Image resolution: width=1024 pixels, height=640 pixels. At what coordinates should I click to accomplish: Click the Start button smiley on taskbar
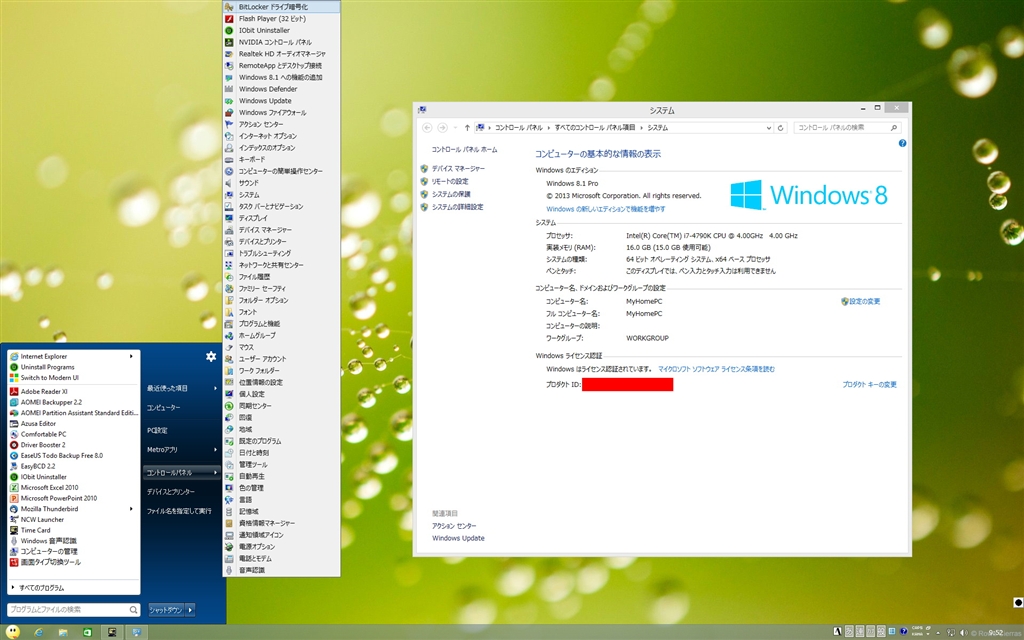point(12,632)
